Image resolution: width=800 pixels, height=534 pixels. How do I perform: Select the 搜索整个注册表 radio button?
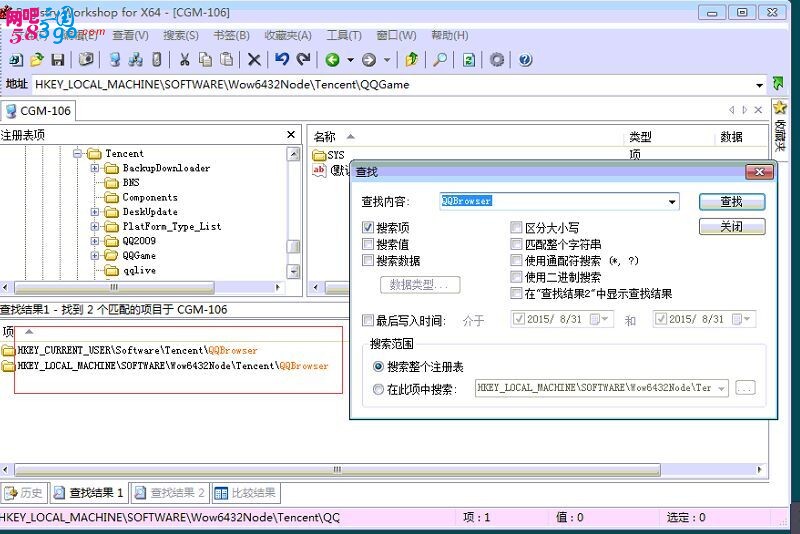pos(378,367)
